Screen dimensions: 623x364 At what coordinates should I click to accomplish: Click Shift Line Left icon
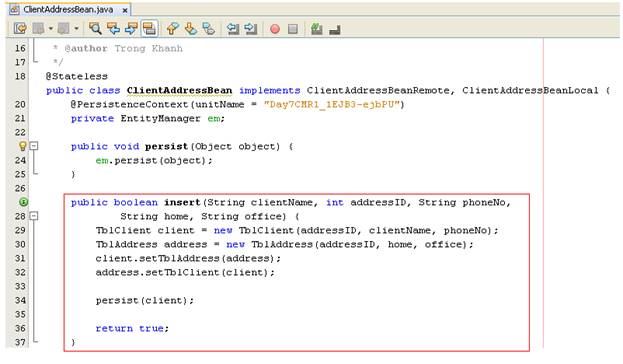pos(233,28)
